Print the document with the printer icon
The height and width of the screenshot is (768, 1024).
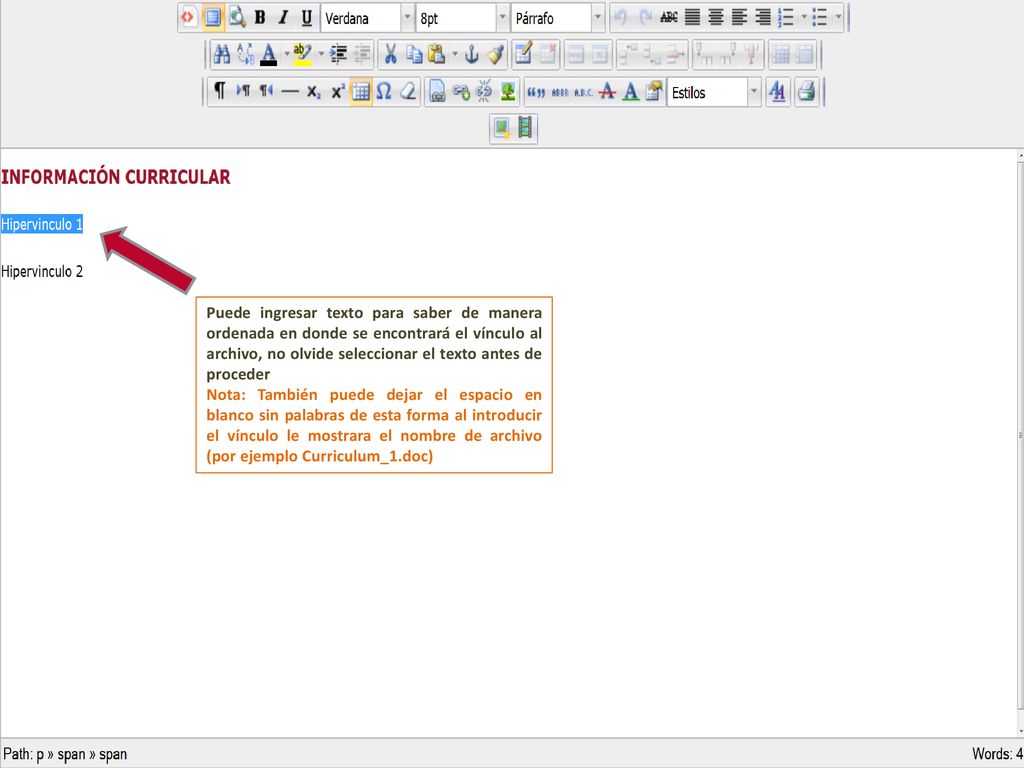[807, 91]
